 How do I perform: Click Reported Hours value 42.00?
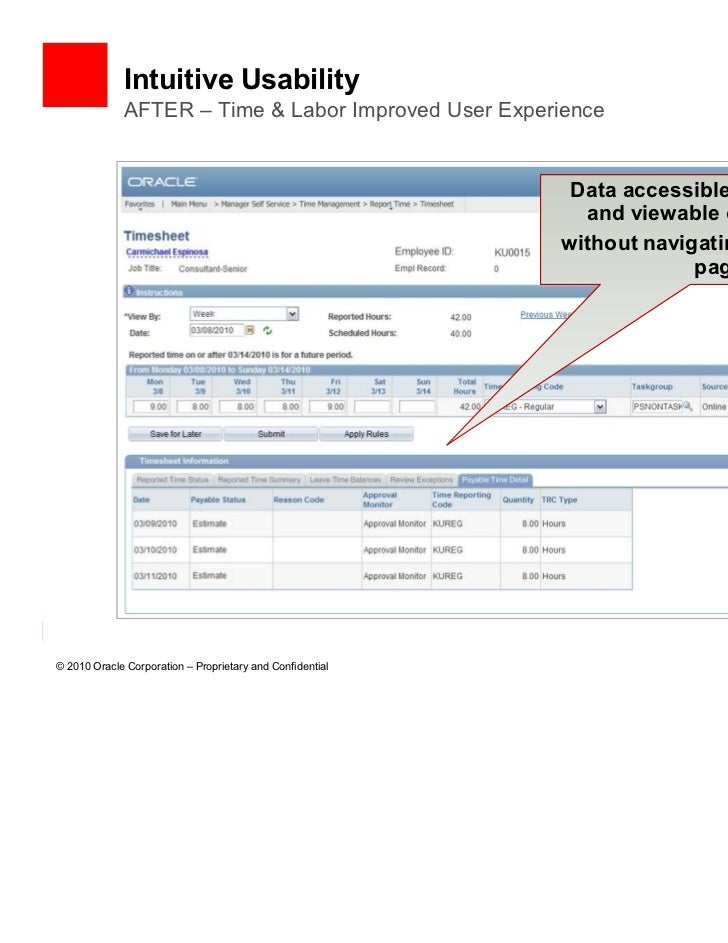pyautogui.click(x=461, y=318)
